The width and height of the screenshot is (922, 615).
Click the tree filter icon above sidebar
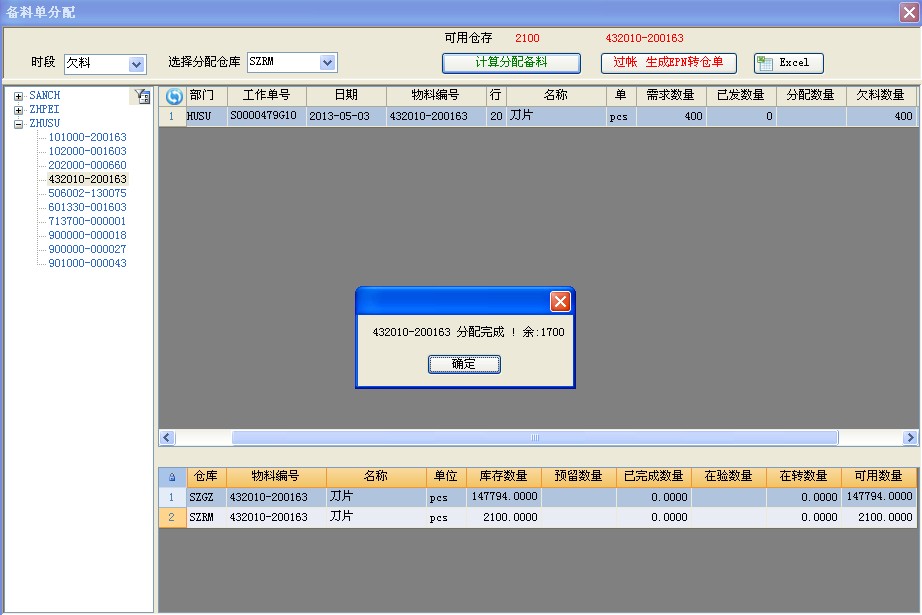point(142,96)
